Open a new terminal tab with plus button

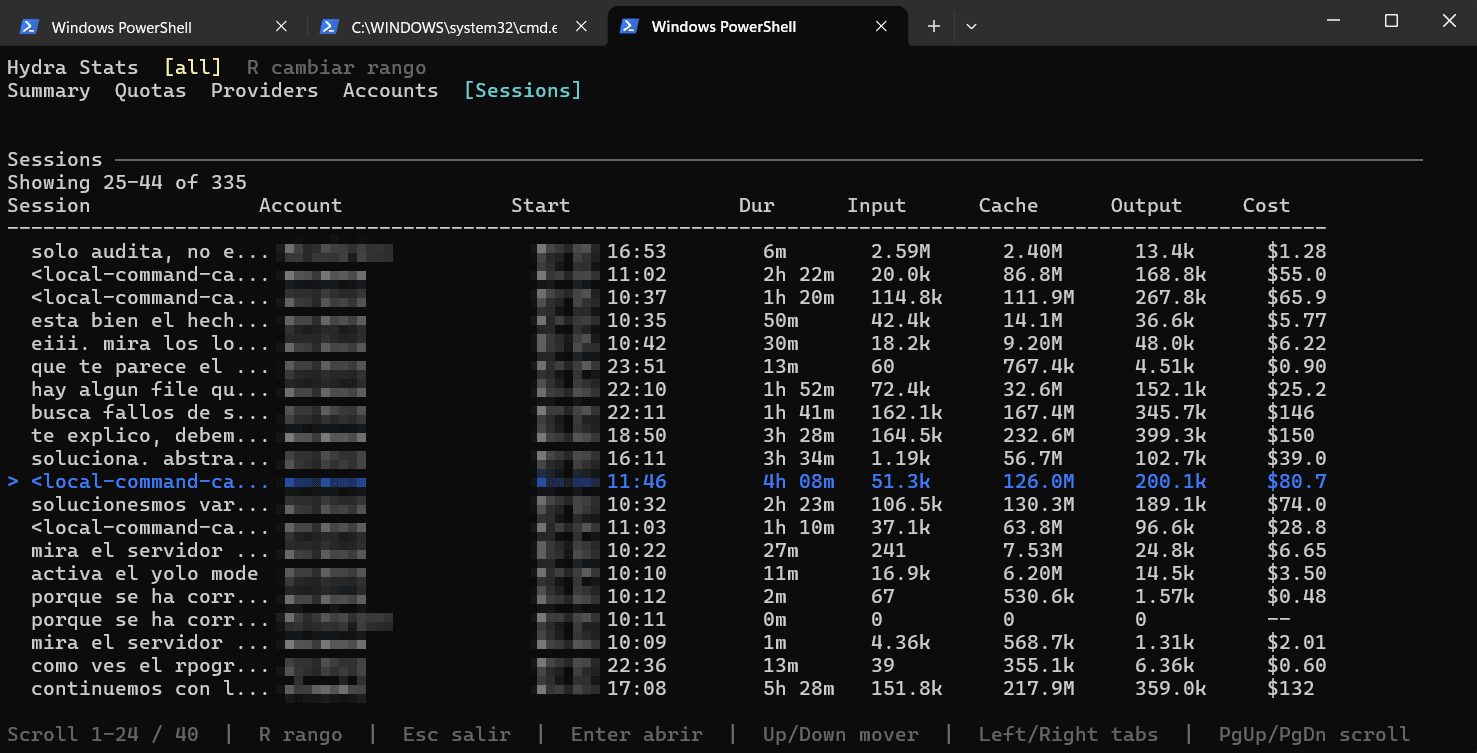tap(933, 27)
